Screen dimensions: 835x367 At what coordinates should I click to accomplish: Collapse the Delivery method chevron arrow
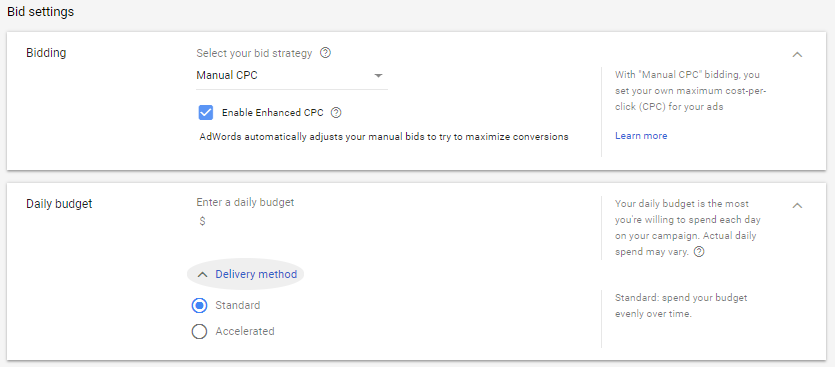(x=202, y=275)
